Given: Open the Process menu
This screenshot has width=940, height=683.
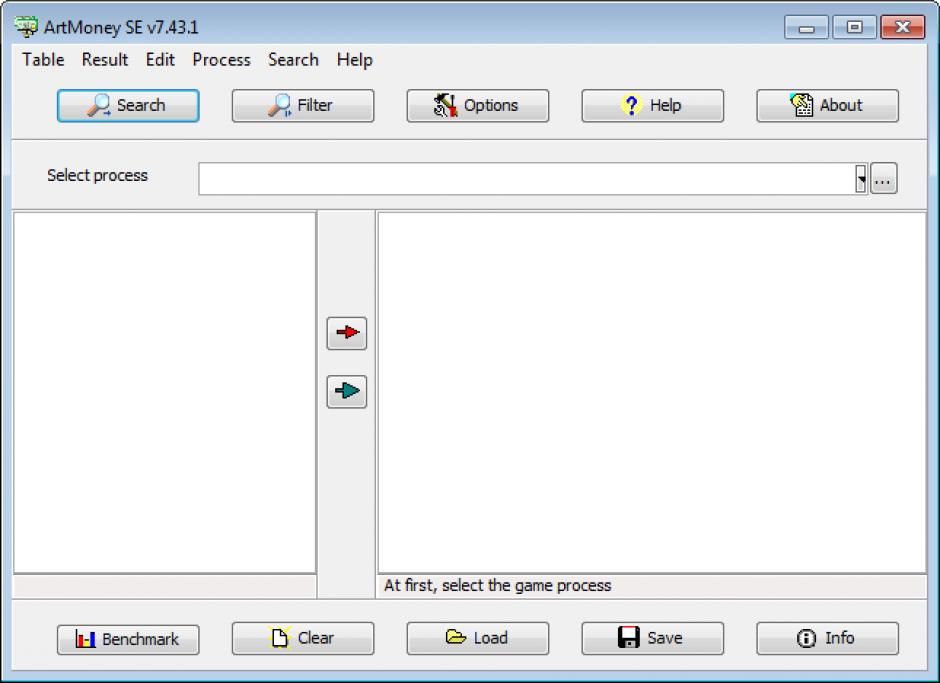Looking at the screenshot, I should (x=221, y=60).
